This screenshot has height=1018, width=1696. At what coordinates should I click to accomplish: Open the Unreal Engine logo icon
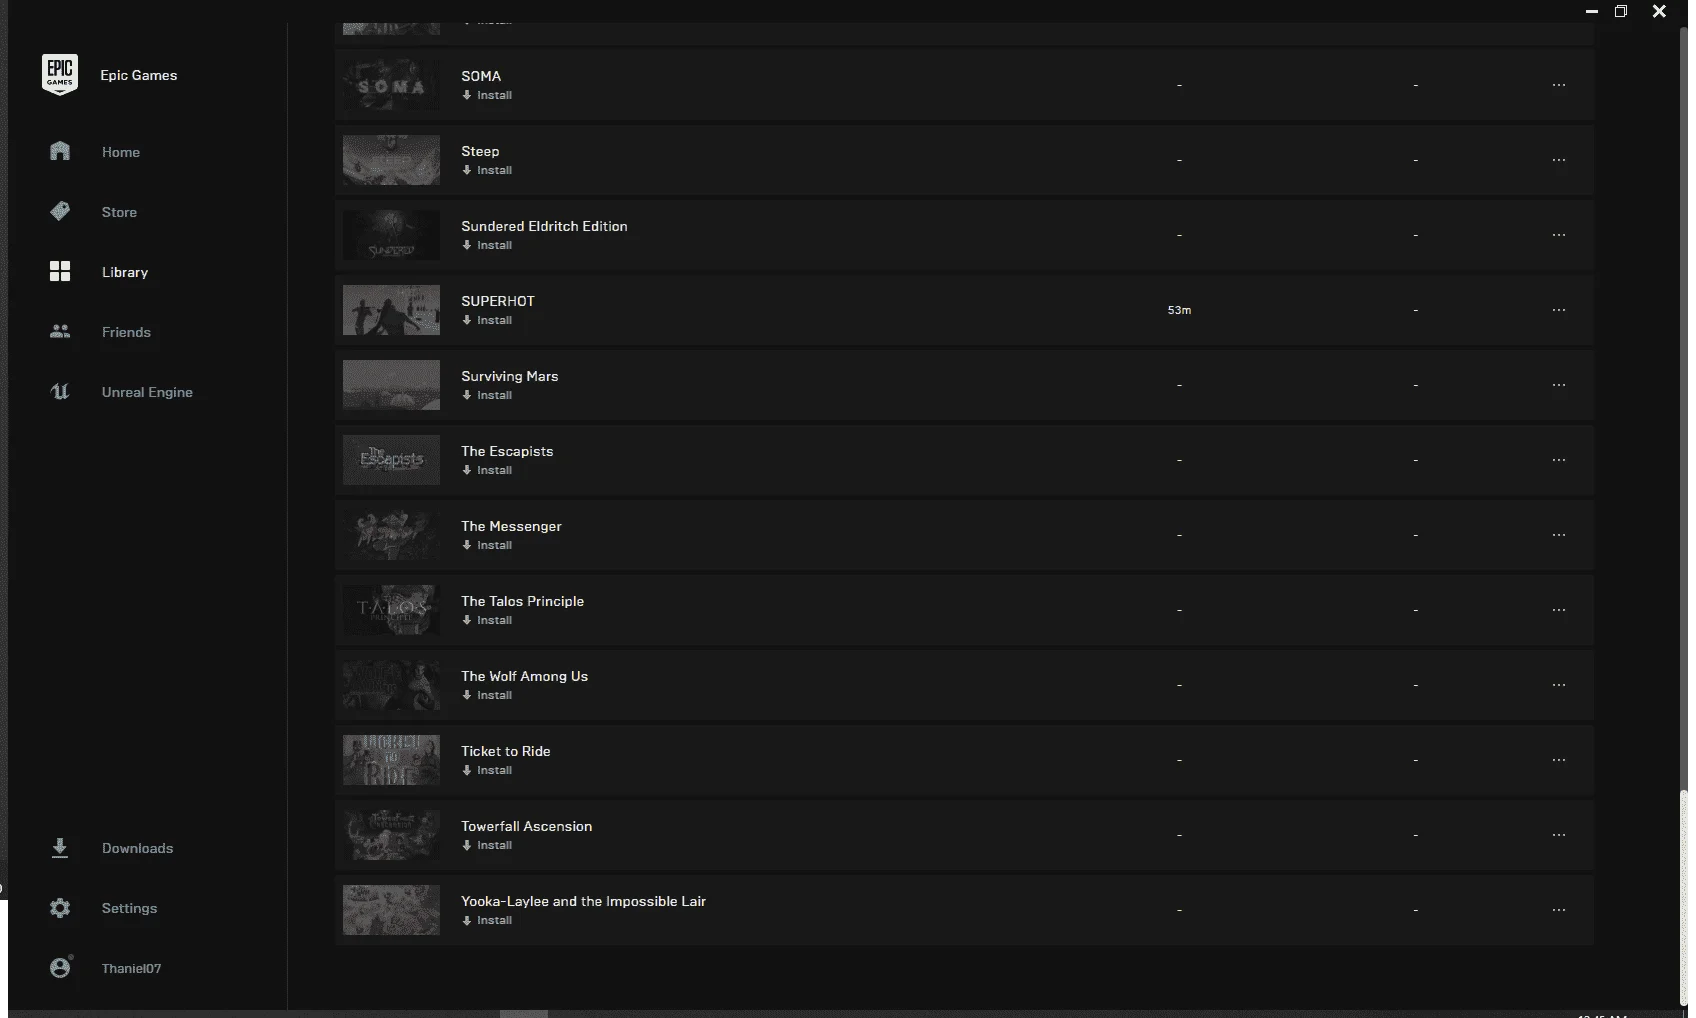click(60, 391)
